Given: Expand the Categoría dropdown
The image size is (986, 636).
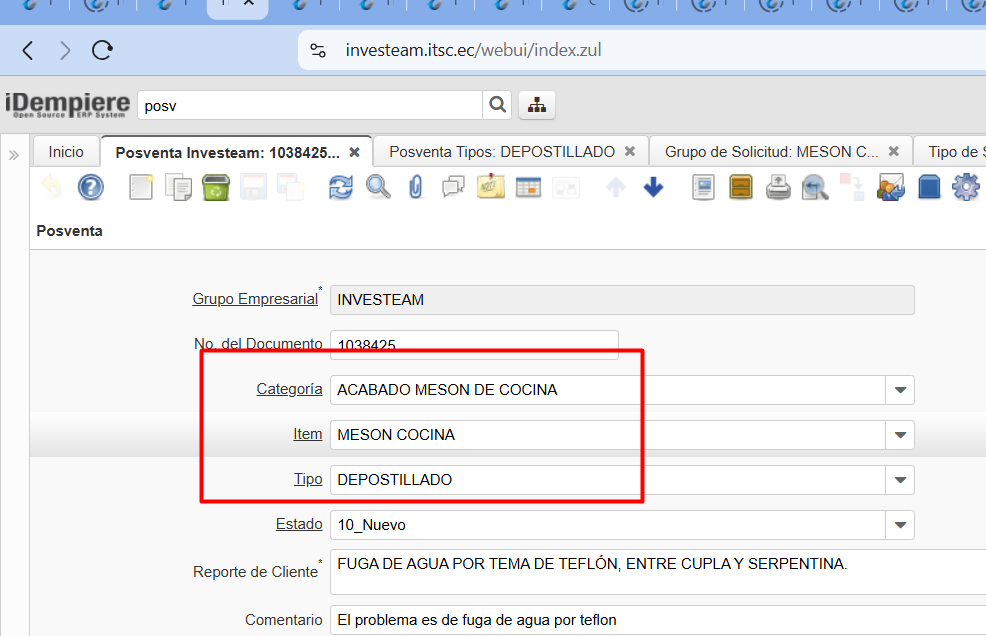Looking at the screenshot, I should pos(900,390).
